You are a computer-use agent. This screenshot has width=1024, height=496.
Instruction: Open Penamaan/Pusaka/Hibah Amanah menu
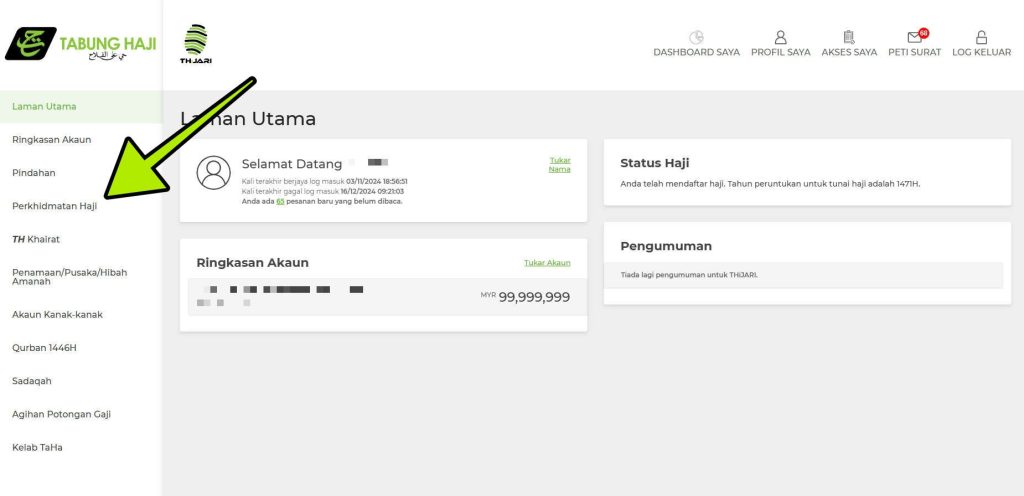[69, 277]
